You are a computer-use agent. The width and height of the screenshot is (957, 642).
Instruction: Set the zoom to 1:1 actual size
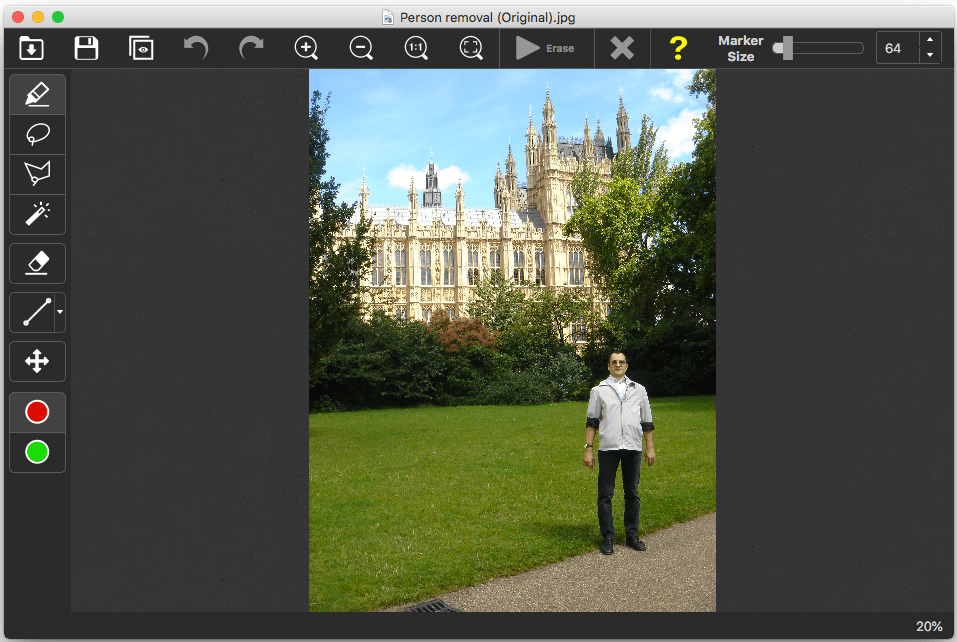pos(416,48)
